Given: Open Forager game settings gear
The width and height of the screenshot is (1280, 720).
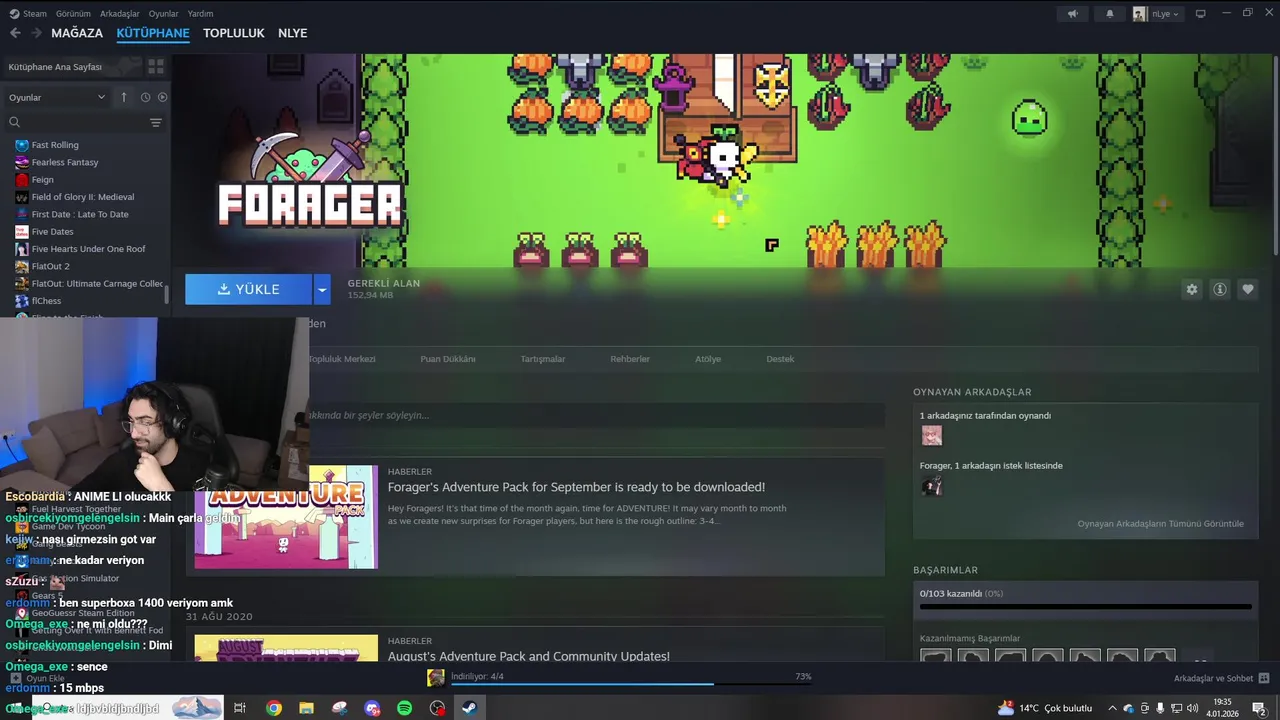Looking at the screenshot, I should 1191,289.
